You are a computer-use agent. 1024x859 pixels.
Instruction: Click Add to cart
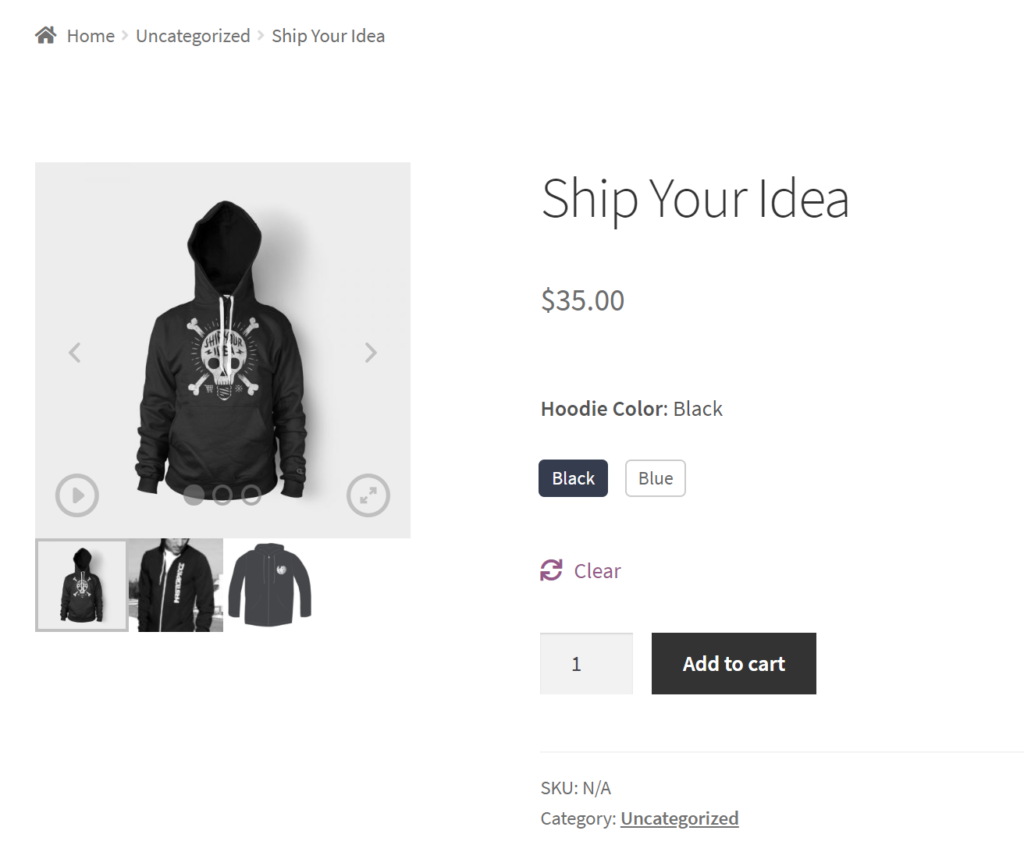click(x=733, y=663)
